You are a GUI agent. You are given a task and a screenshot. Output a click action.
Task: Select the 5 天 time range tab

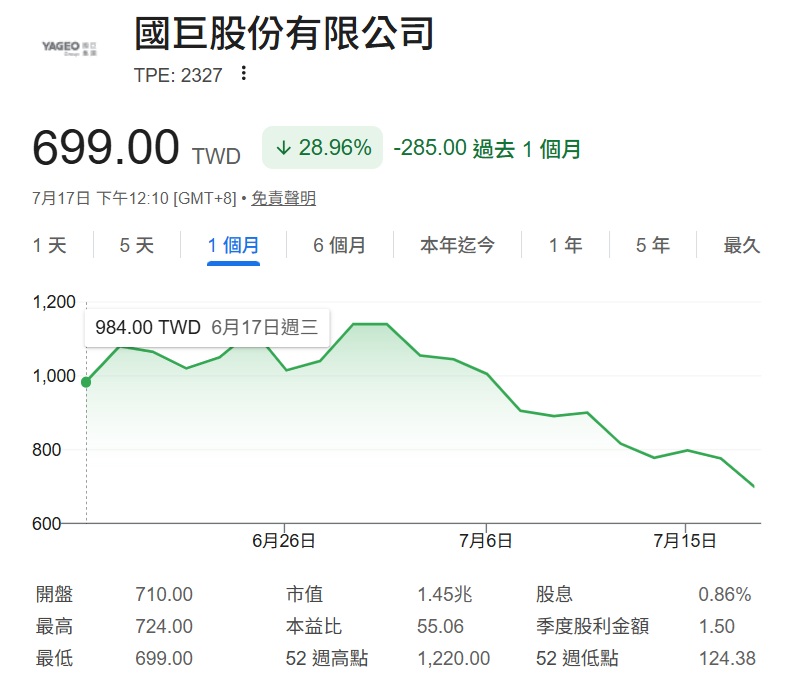pos(136,246)
